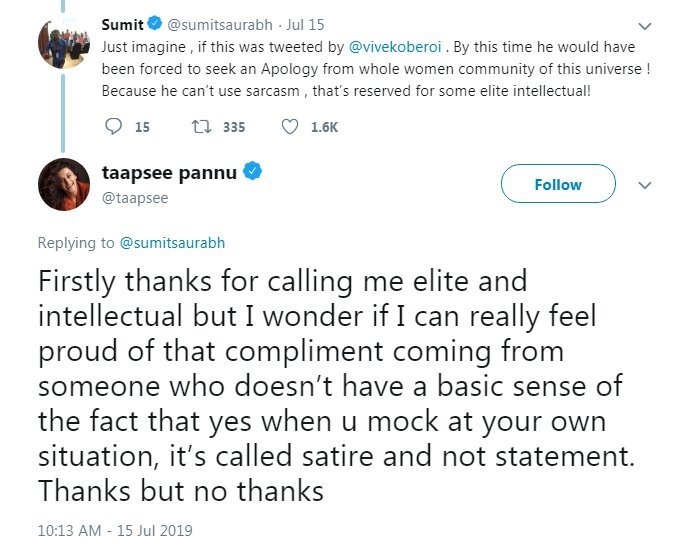Click the reply speech bubble icon
The height and width of the screenshot is (551, 687).
[x=112, y=127]
